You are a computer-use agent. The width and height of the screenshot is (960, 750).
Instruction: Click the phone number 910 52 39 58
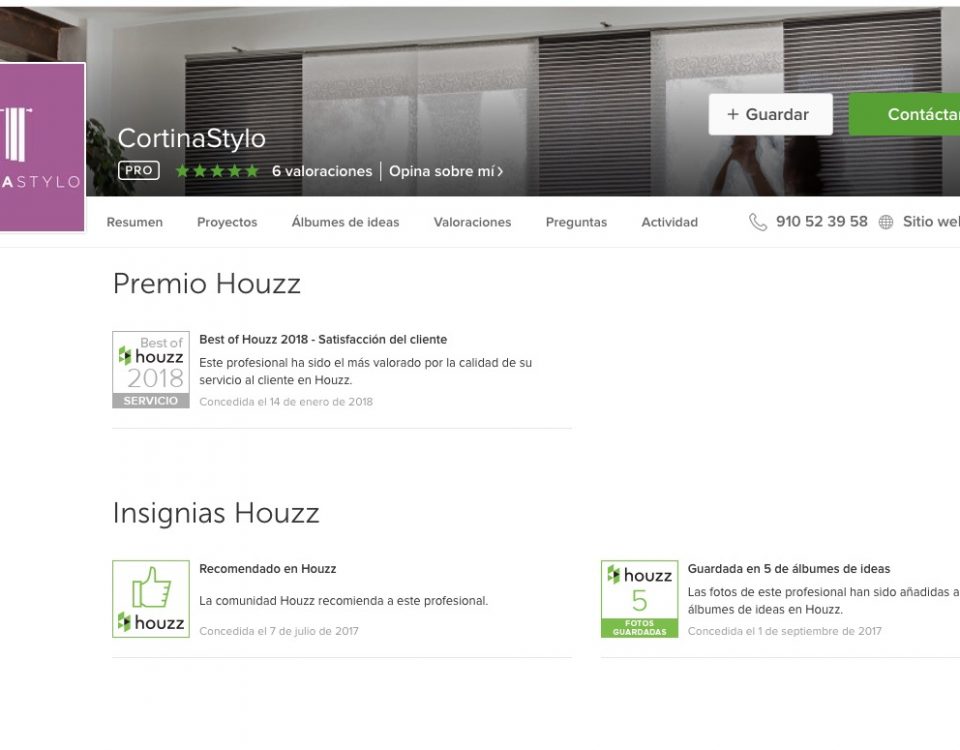point(822,222)
